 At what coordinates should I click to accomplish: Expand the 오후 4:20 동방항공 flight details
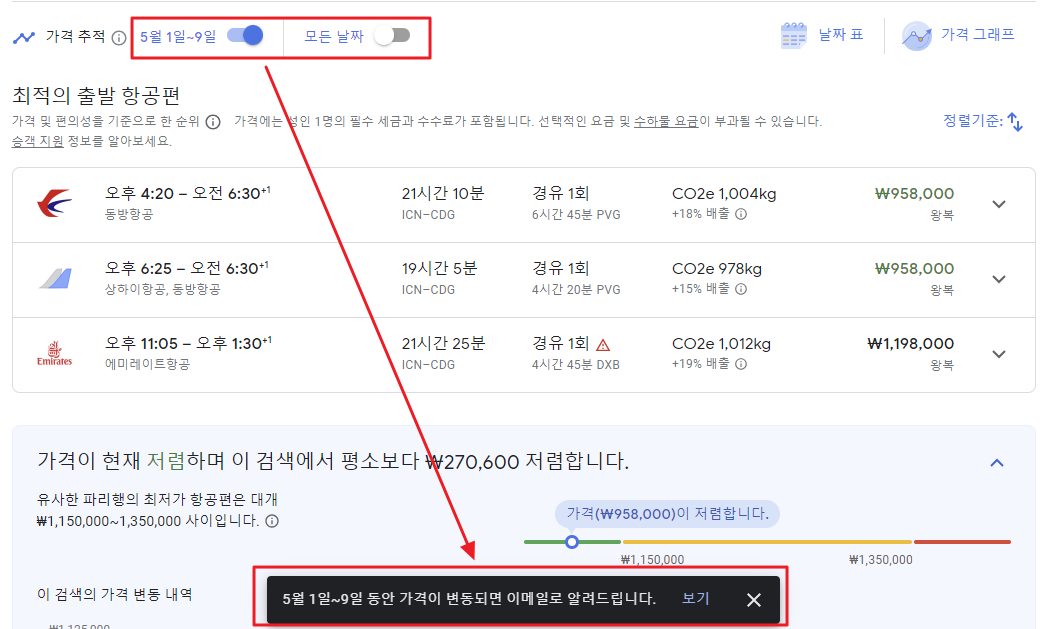(x=998, y=204)
